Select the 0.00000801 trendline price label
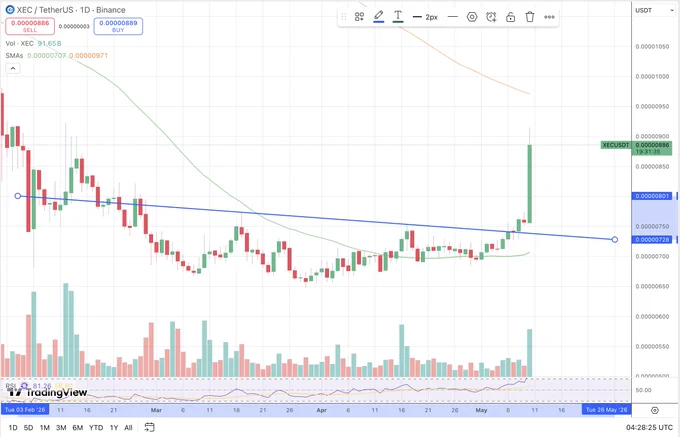 click(x=652, y=196)
